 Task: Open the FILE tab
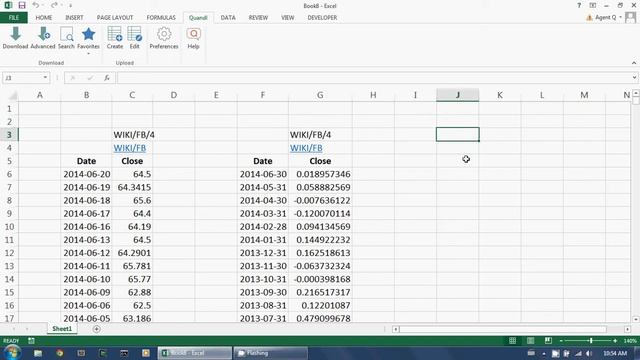pyautogui.click(x=13, y=18)
